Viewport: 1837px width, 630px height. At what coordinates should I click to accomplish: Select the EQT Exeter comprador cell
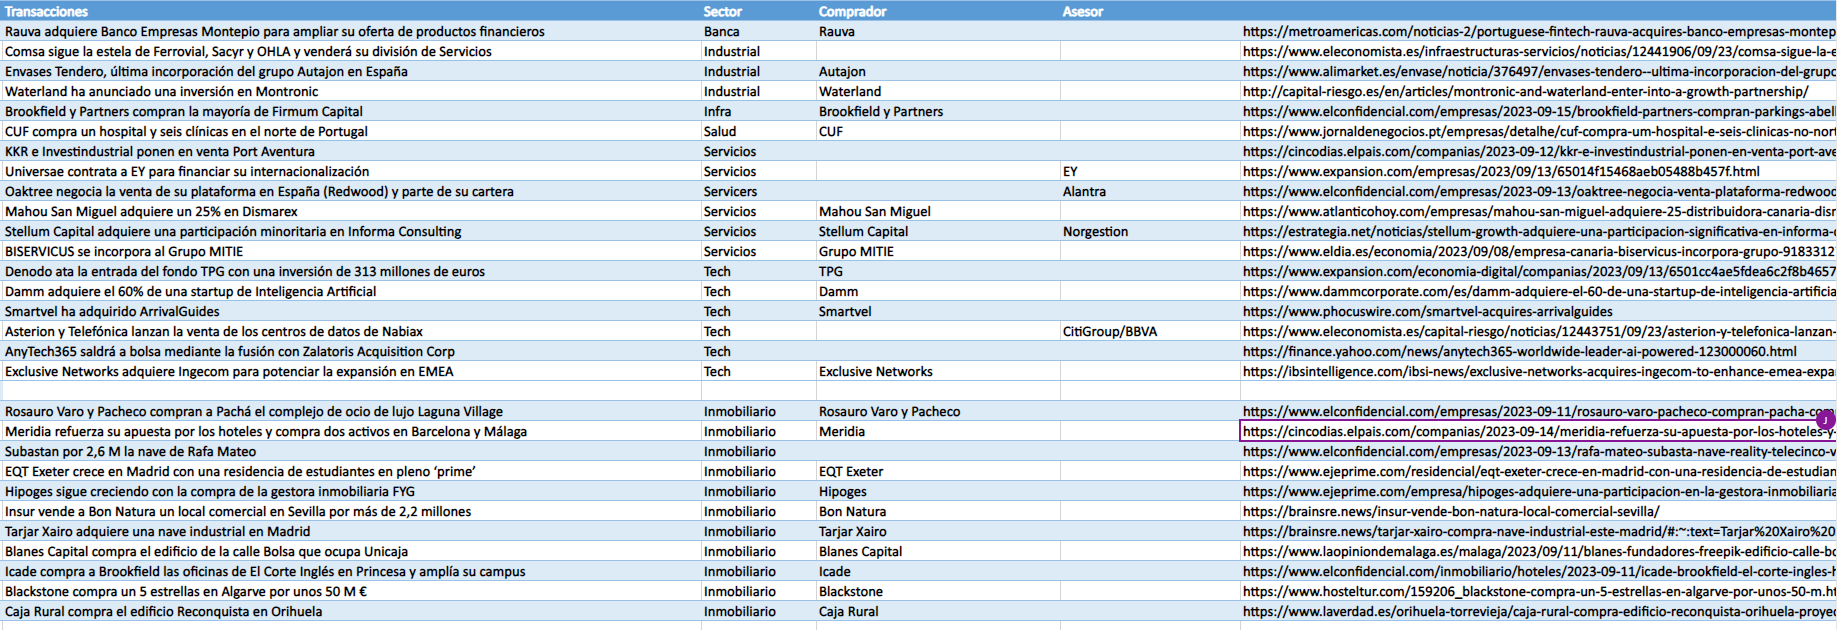938,471
